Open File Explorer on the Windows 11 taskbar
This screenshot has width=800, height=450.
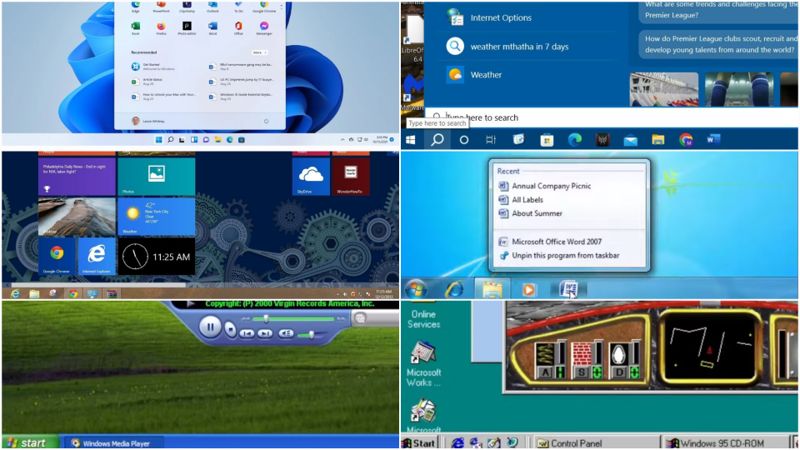point(218,140)
